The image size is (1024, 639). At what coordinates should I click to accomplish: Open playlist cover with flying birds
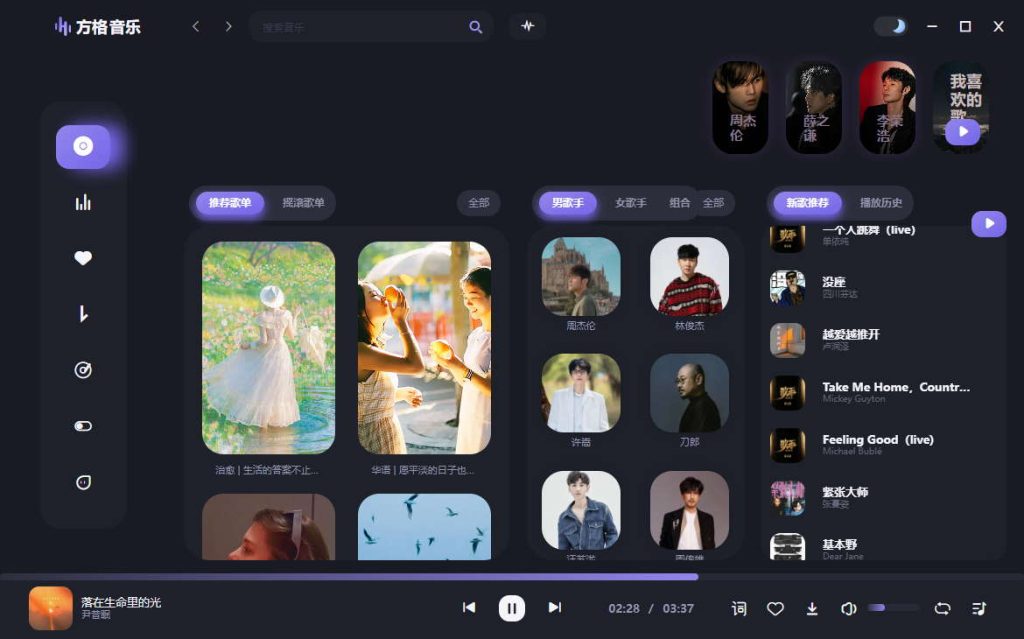coord(424,527)
